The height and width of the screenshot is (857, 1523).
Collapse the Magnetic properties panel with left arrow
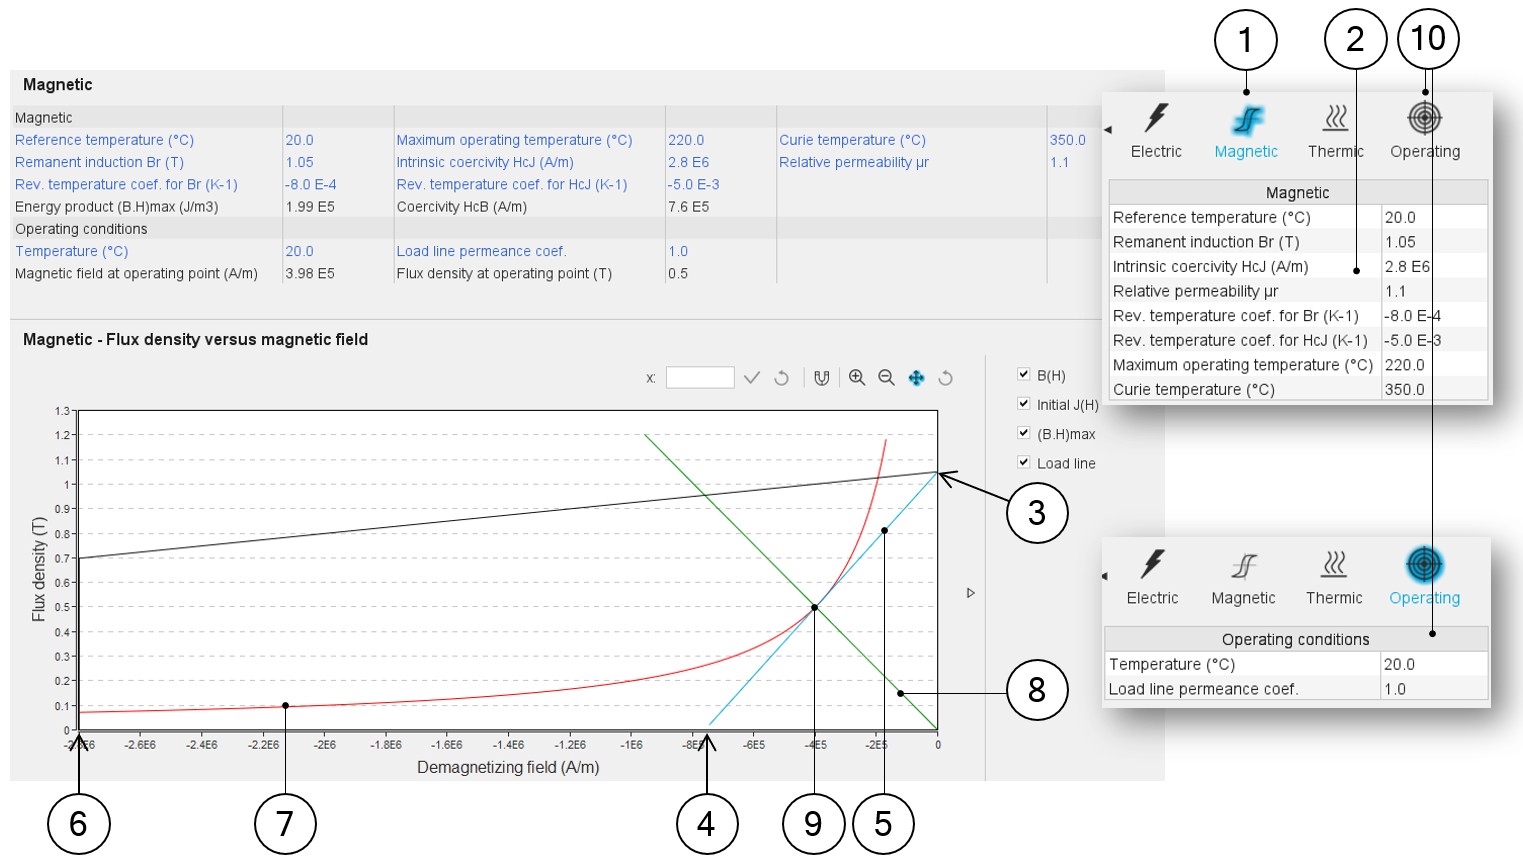point(1108,129)
